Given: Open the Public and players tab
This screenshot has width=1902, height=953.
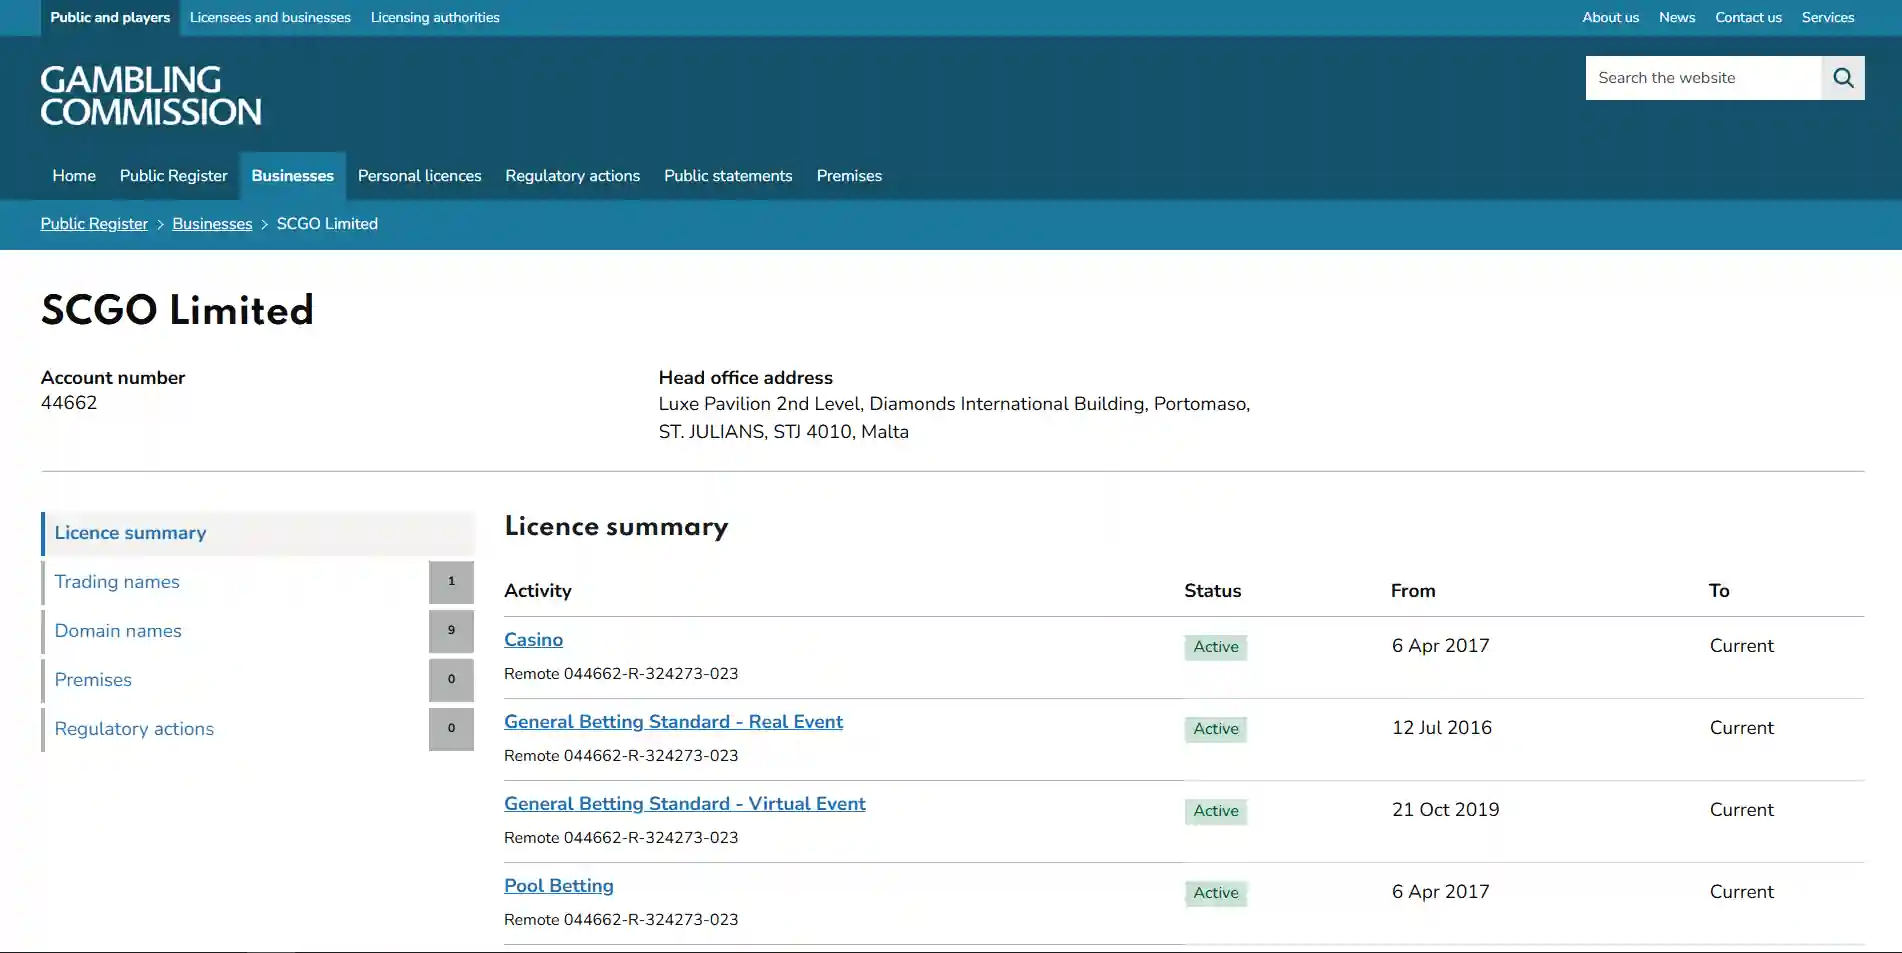Looking at the screenshot, I should click(x=110, y=18).
